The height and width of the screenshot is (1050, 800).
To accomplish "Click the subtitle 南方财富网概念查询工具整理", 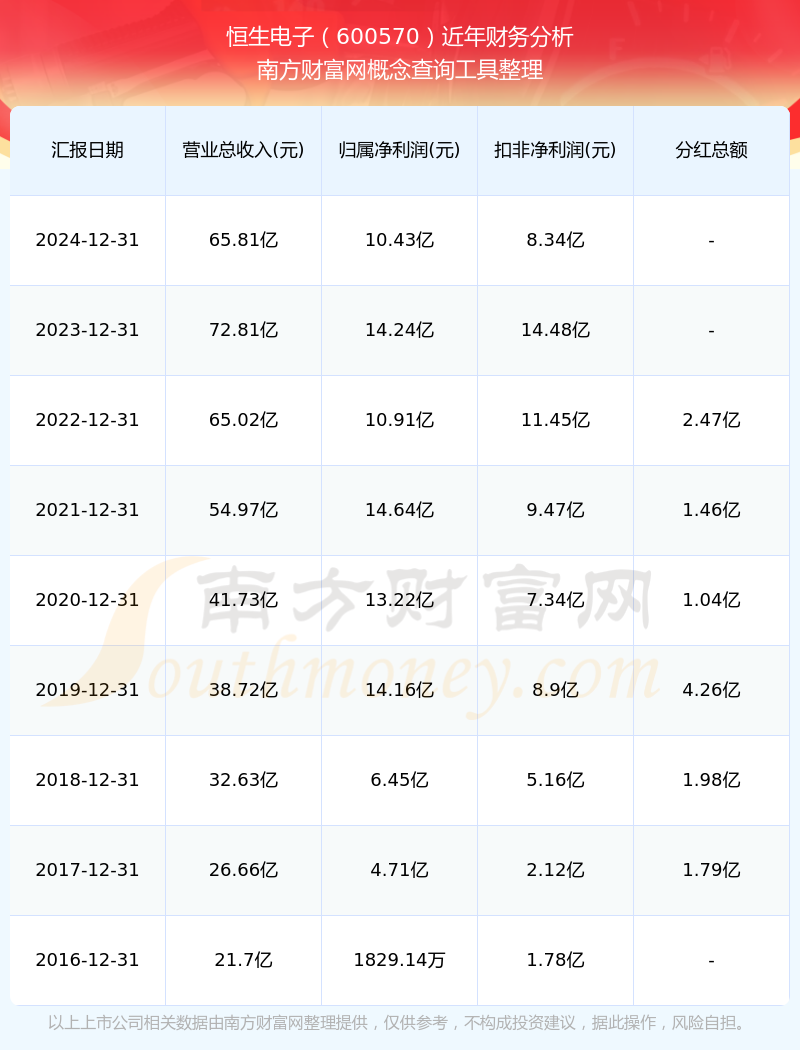I will pos(400,70).
